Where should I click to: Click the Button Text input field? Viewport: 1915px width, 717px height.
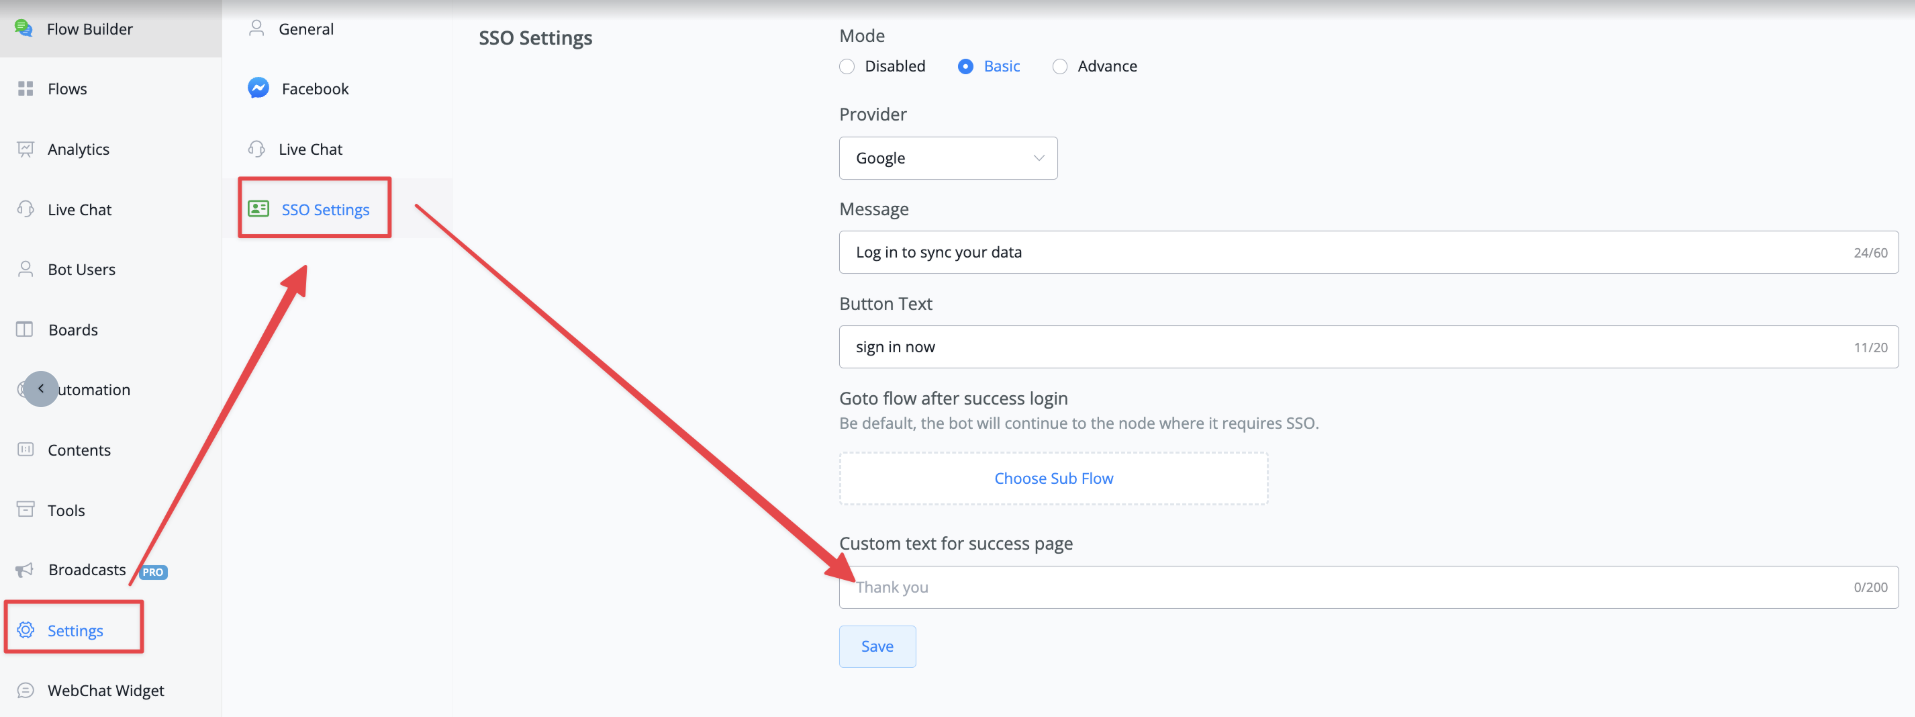click(x=1340, y=347)
